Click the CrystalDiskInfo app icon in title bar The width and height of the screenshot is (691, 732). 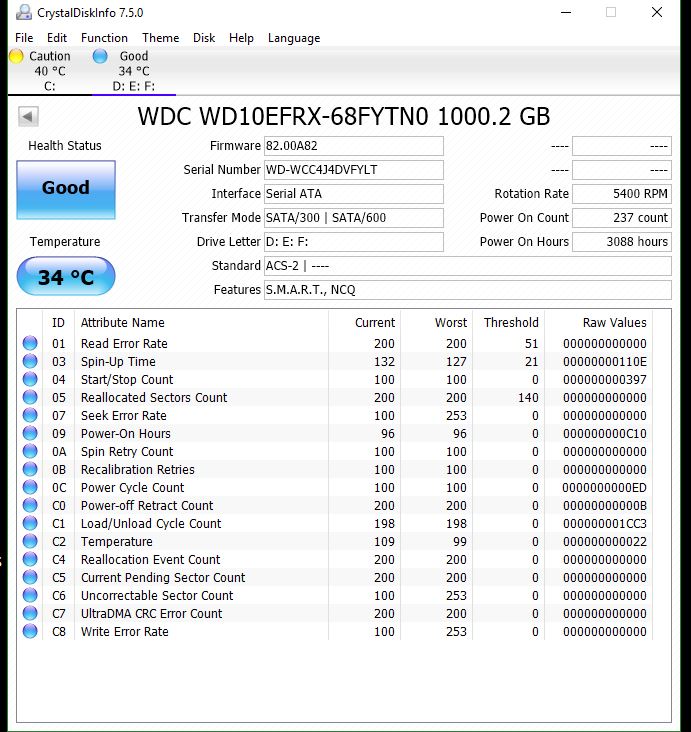tap(23, 13)
